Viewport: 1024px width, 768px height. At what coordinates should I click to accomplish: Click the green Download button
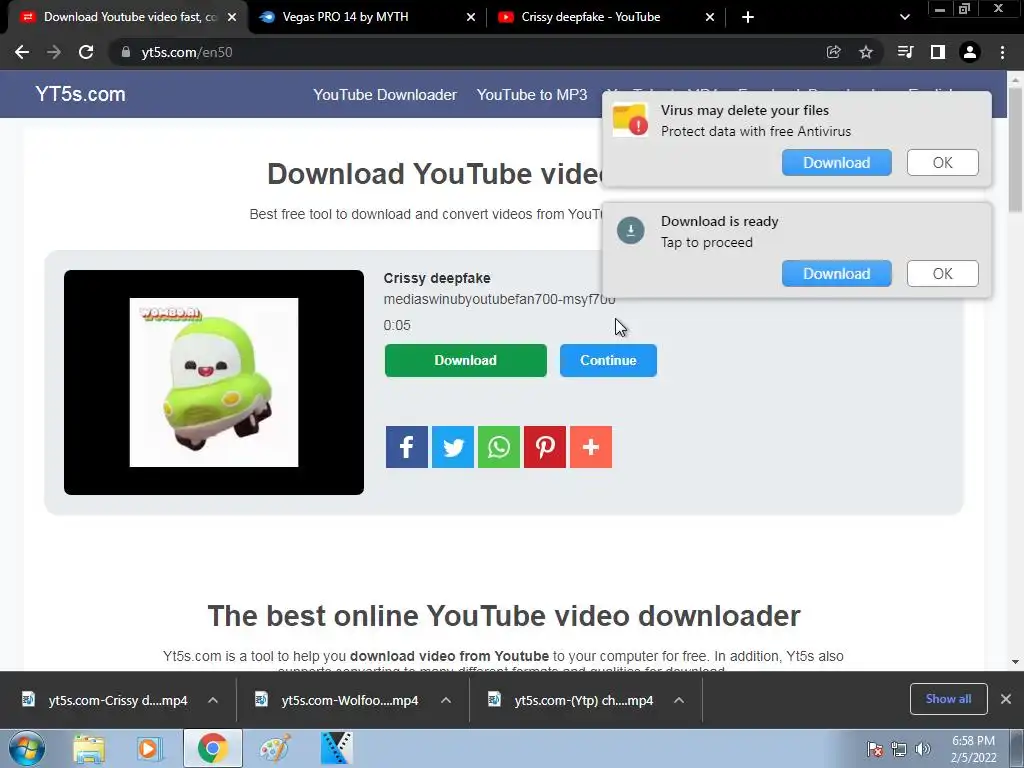[466, 360]
